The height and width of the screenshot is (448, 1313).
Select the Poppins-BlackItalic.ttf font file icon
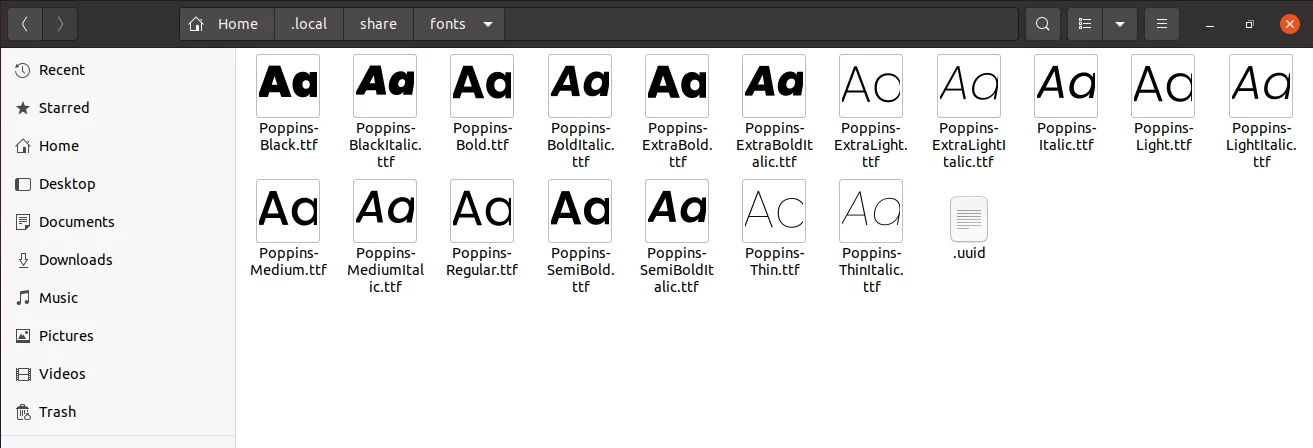click(385, 86)
